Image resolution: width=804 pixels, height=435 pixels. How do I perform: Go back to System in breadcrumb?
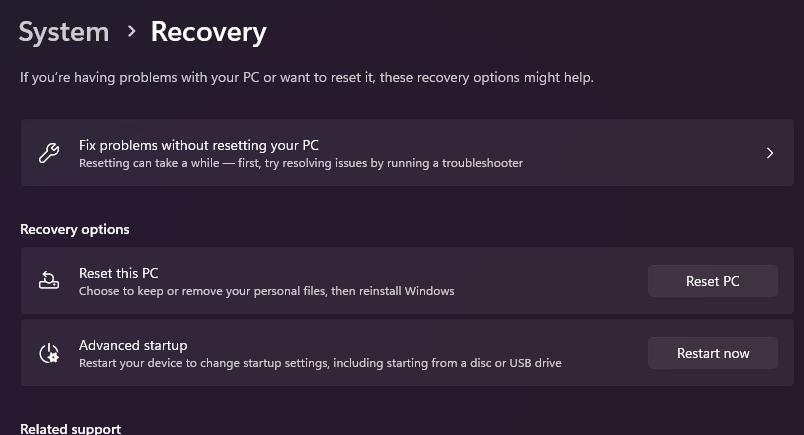63,32
